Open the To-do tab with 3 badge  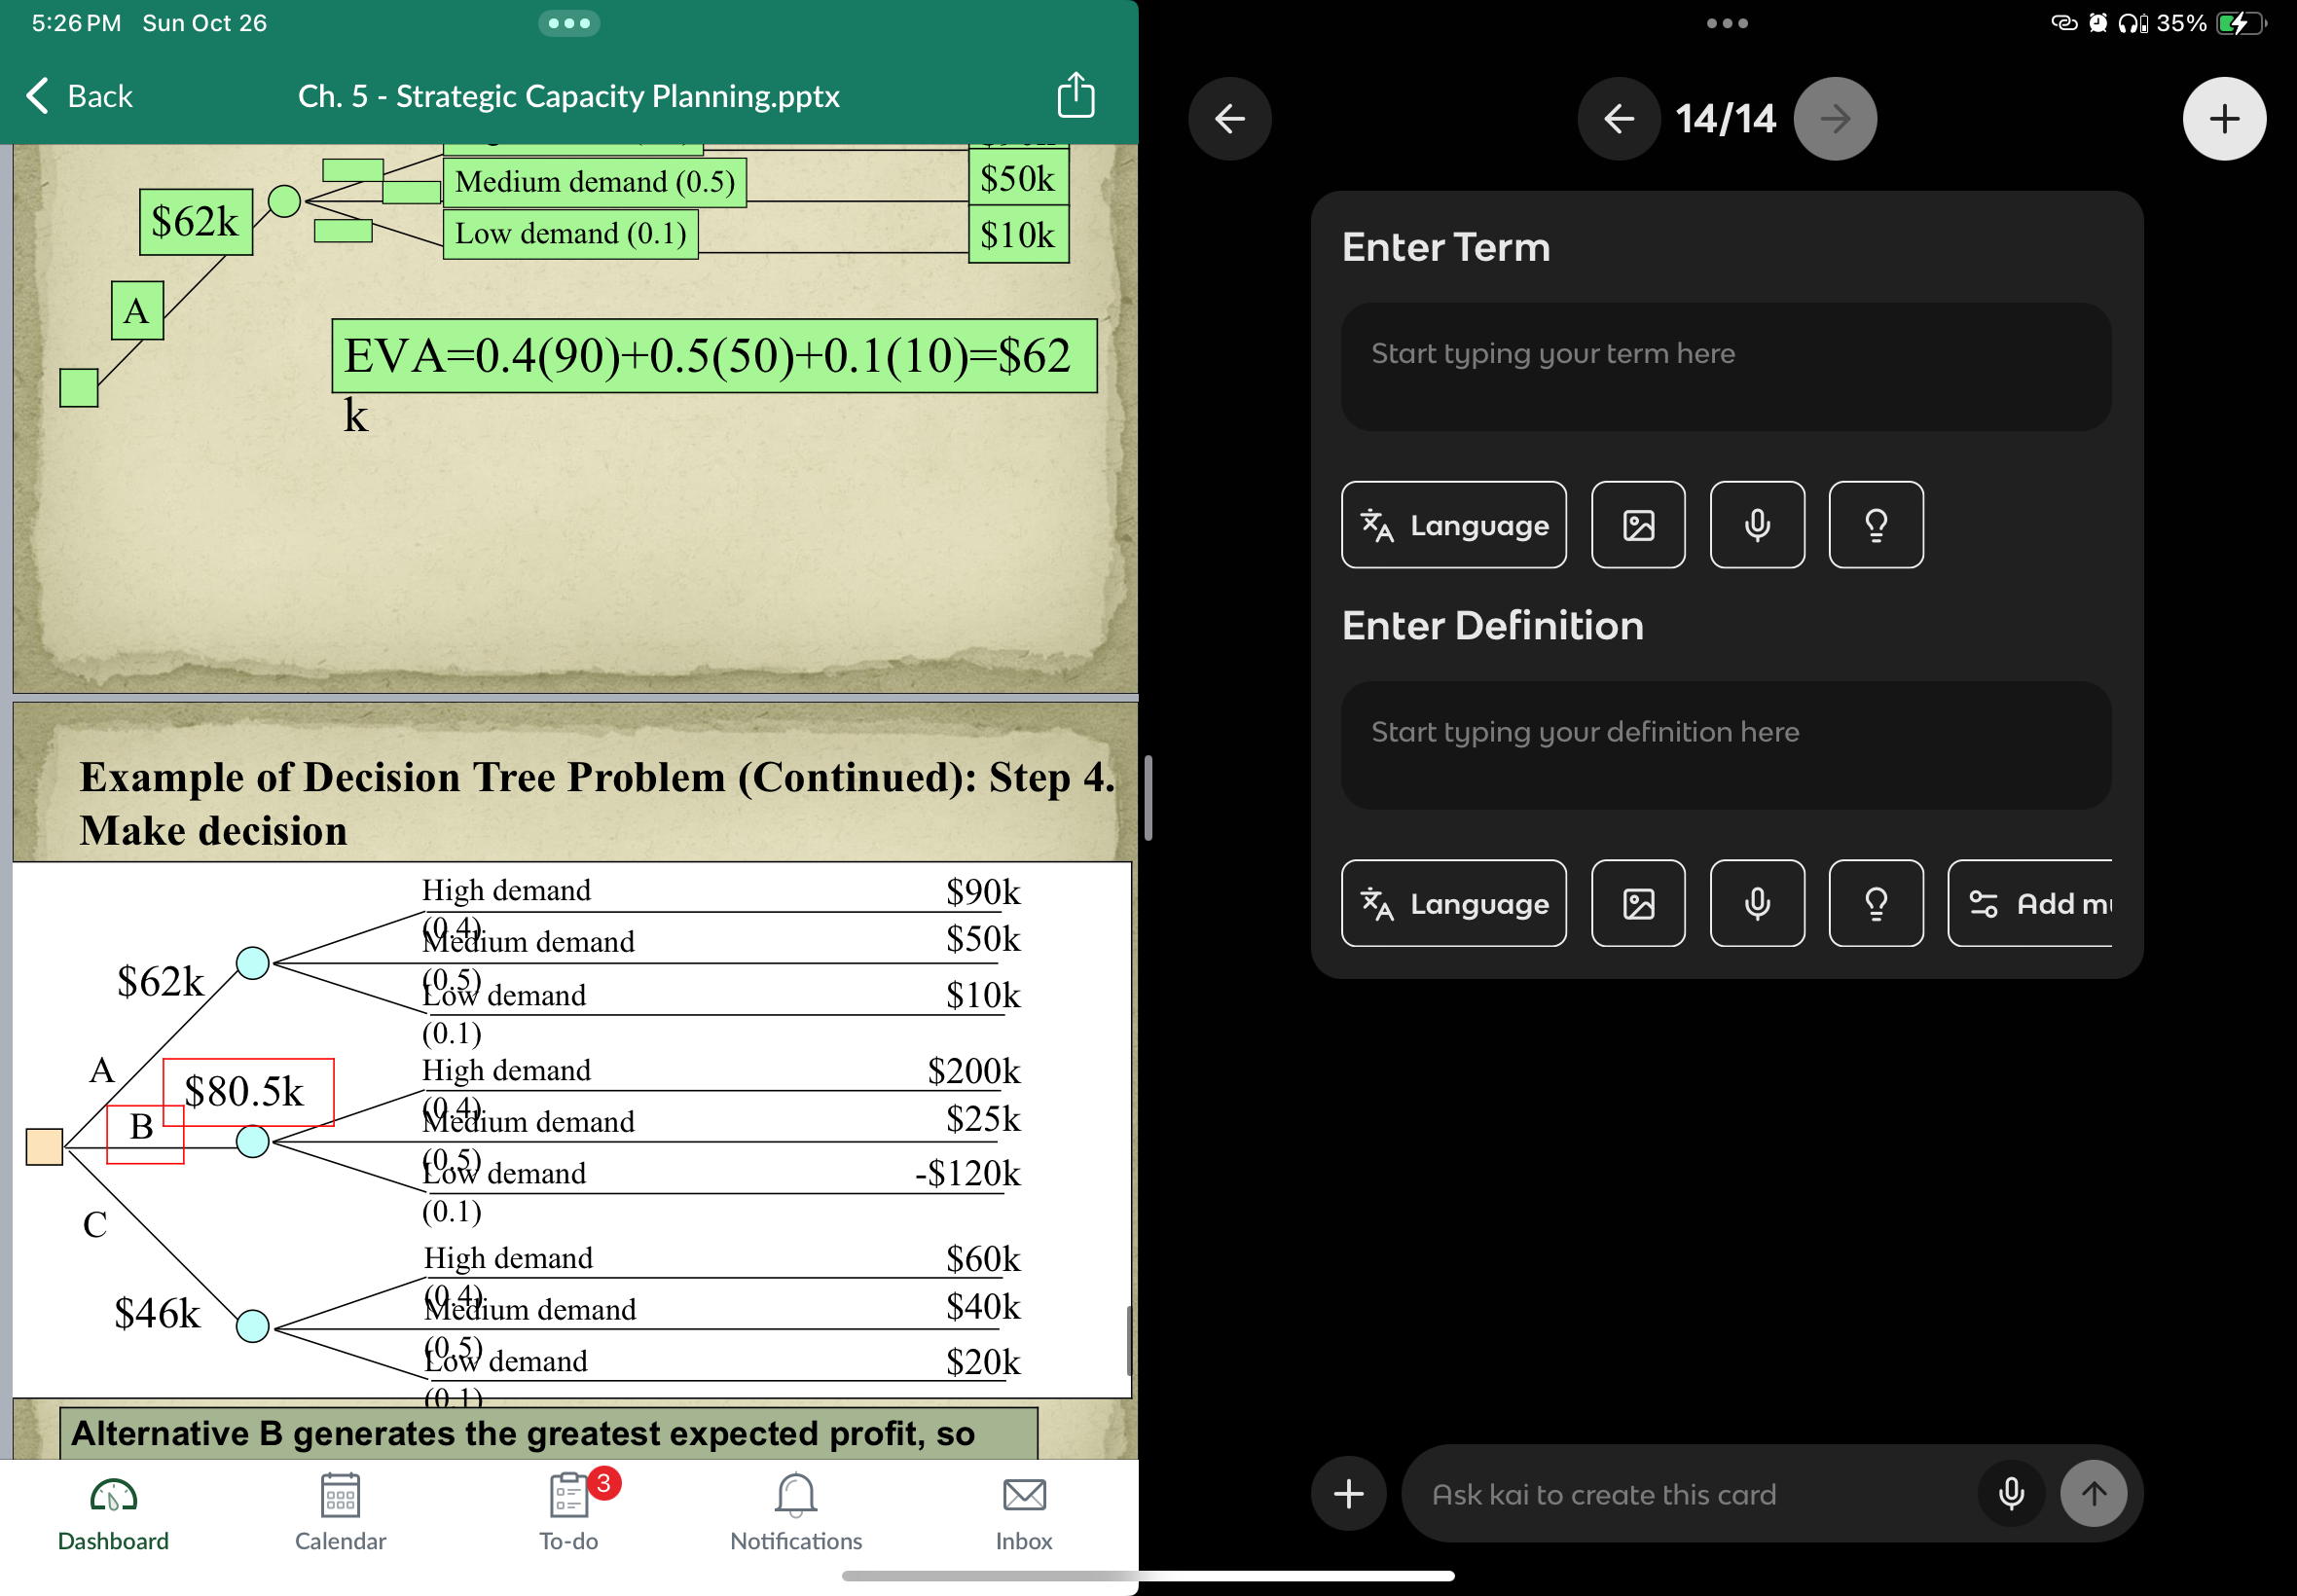(569, 1511)
